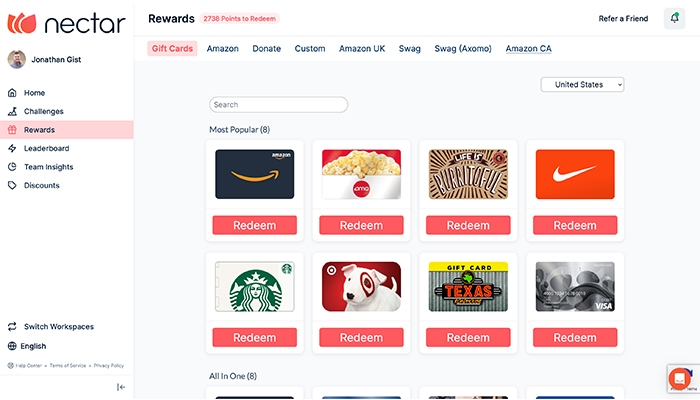Redeem the Starbucks gift card
This screenshot has height=400, width=700.
coord(254,338)
